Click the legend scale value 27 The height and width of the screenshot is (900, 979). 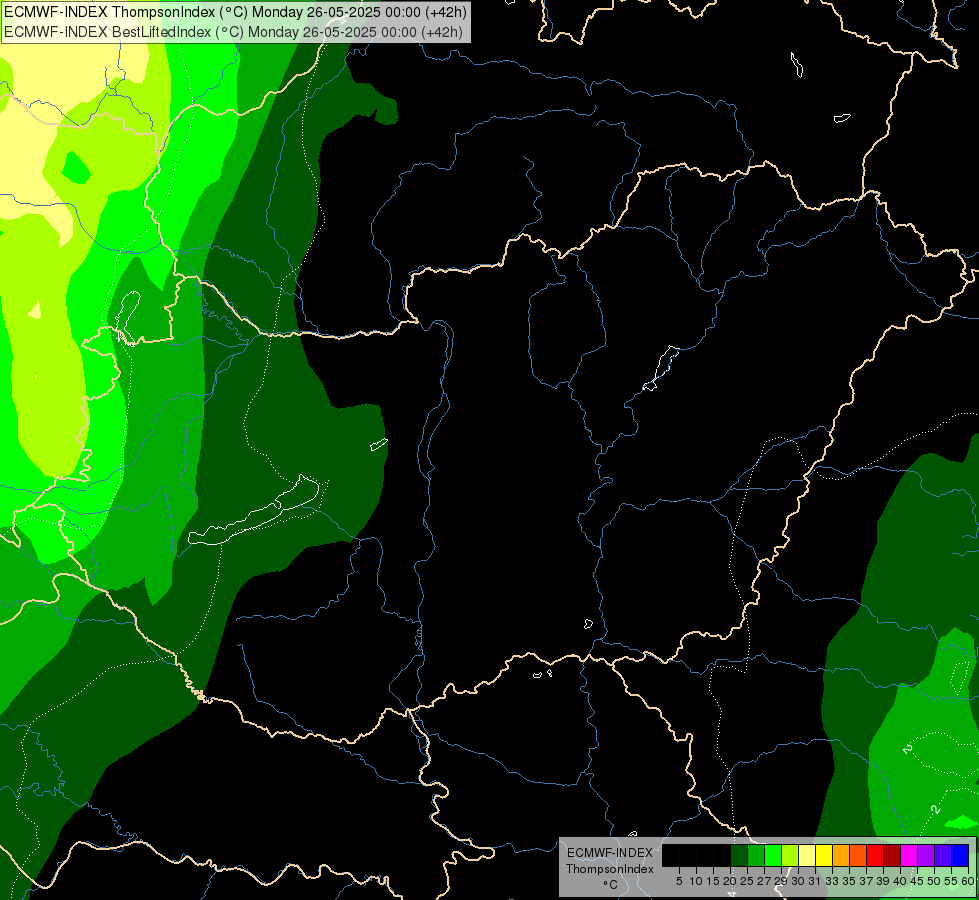point(764,881)
